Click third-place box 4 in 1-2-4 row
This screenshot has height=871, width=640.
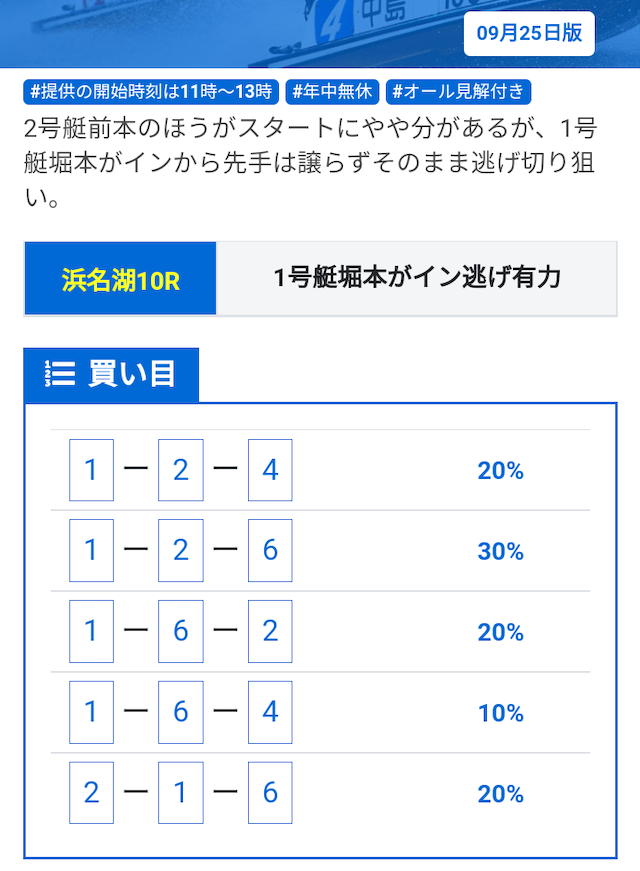(270, 470)
